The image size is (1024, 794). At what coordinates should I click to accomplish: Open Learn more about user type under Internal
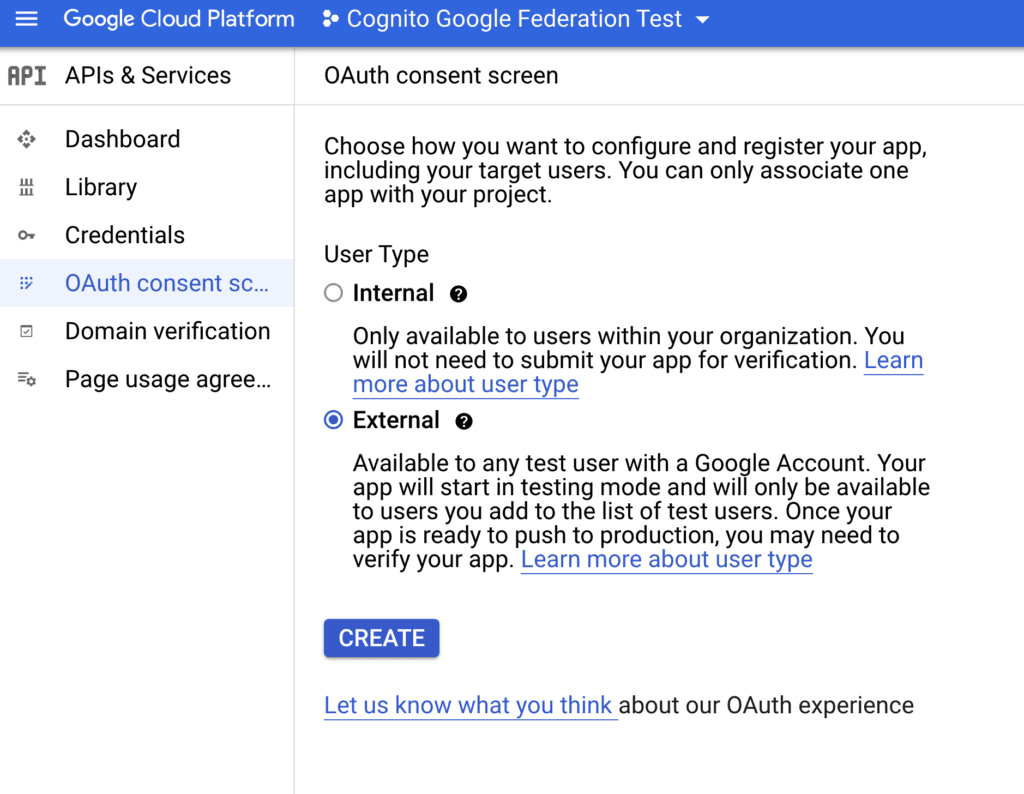click(466, 385)
